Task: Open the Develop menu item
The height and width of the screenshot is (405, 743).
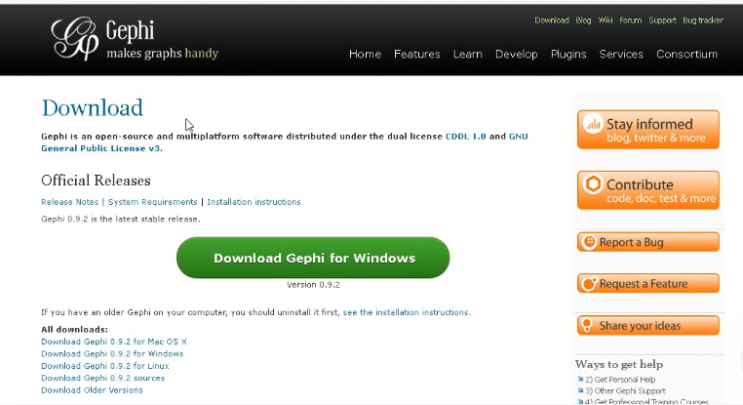Action: pyautogui.click(x=516, y=54)
